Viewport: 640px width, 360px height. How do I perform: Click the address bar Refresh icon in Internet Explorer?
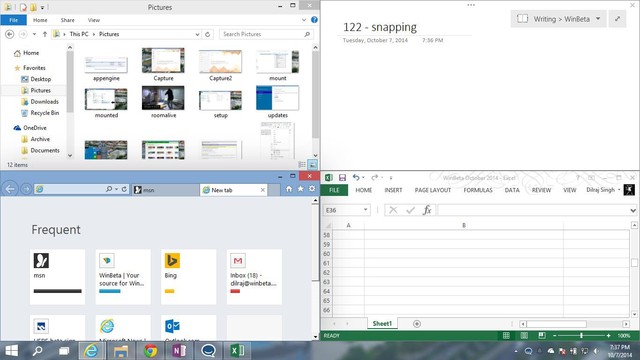pos(124,189)
